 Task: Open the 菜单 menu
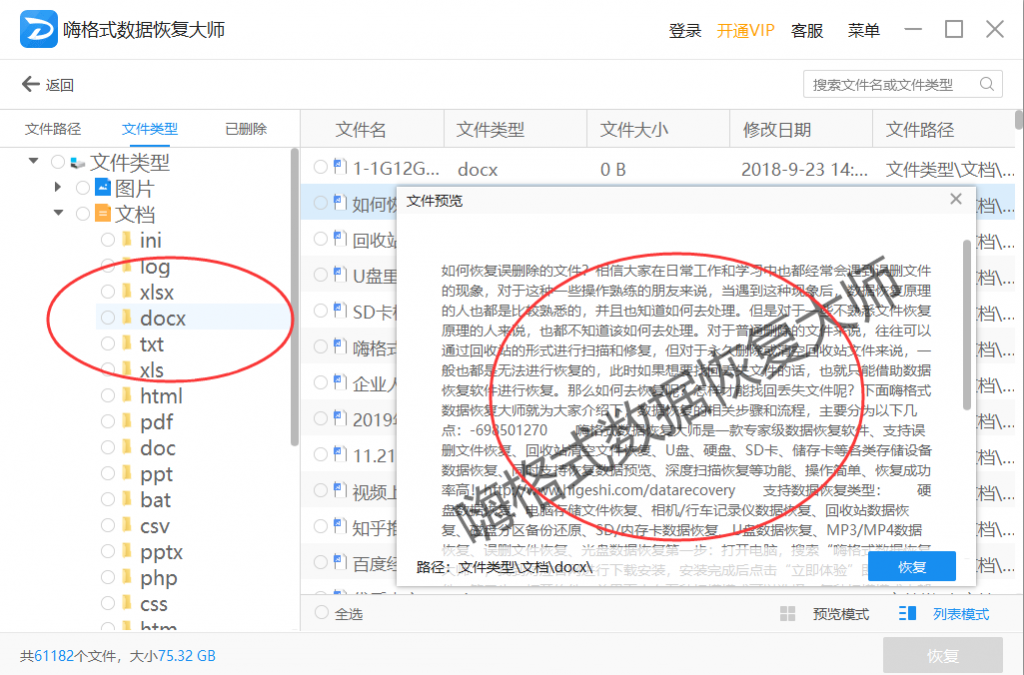pyautogui.click(x=863, y=30)
